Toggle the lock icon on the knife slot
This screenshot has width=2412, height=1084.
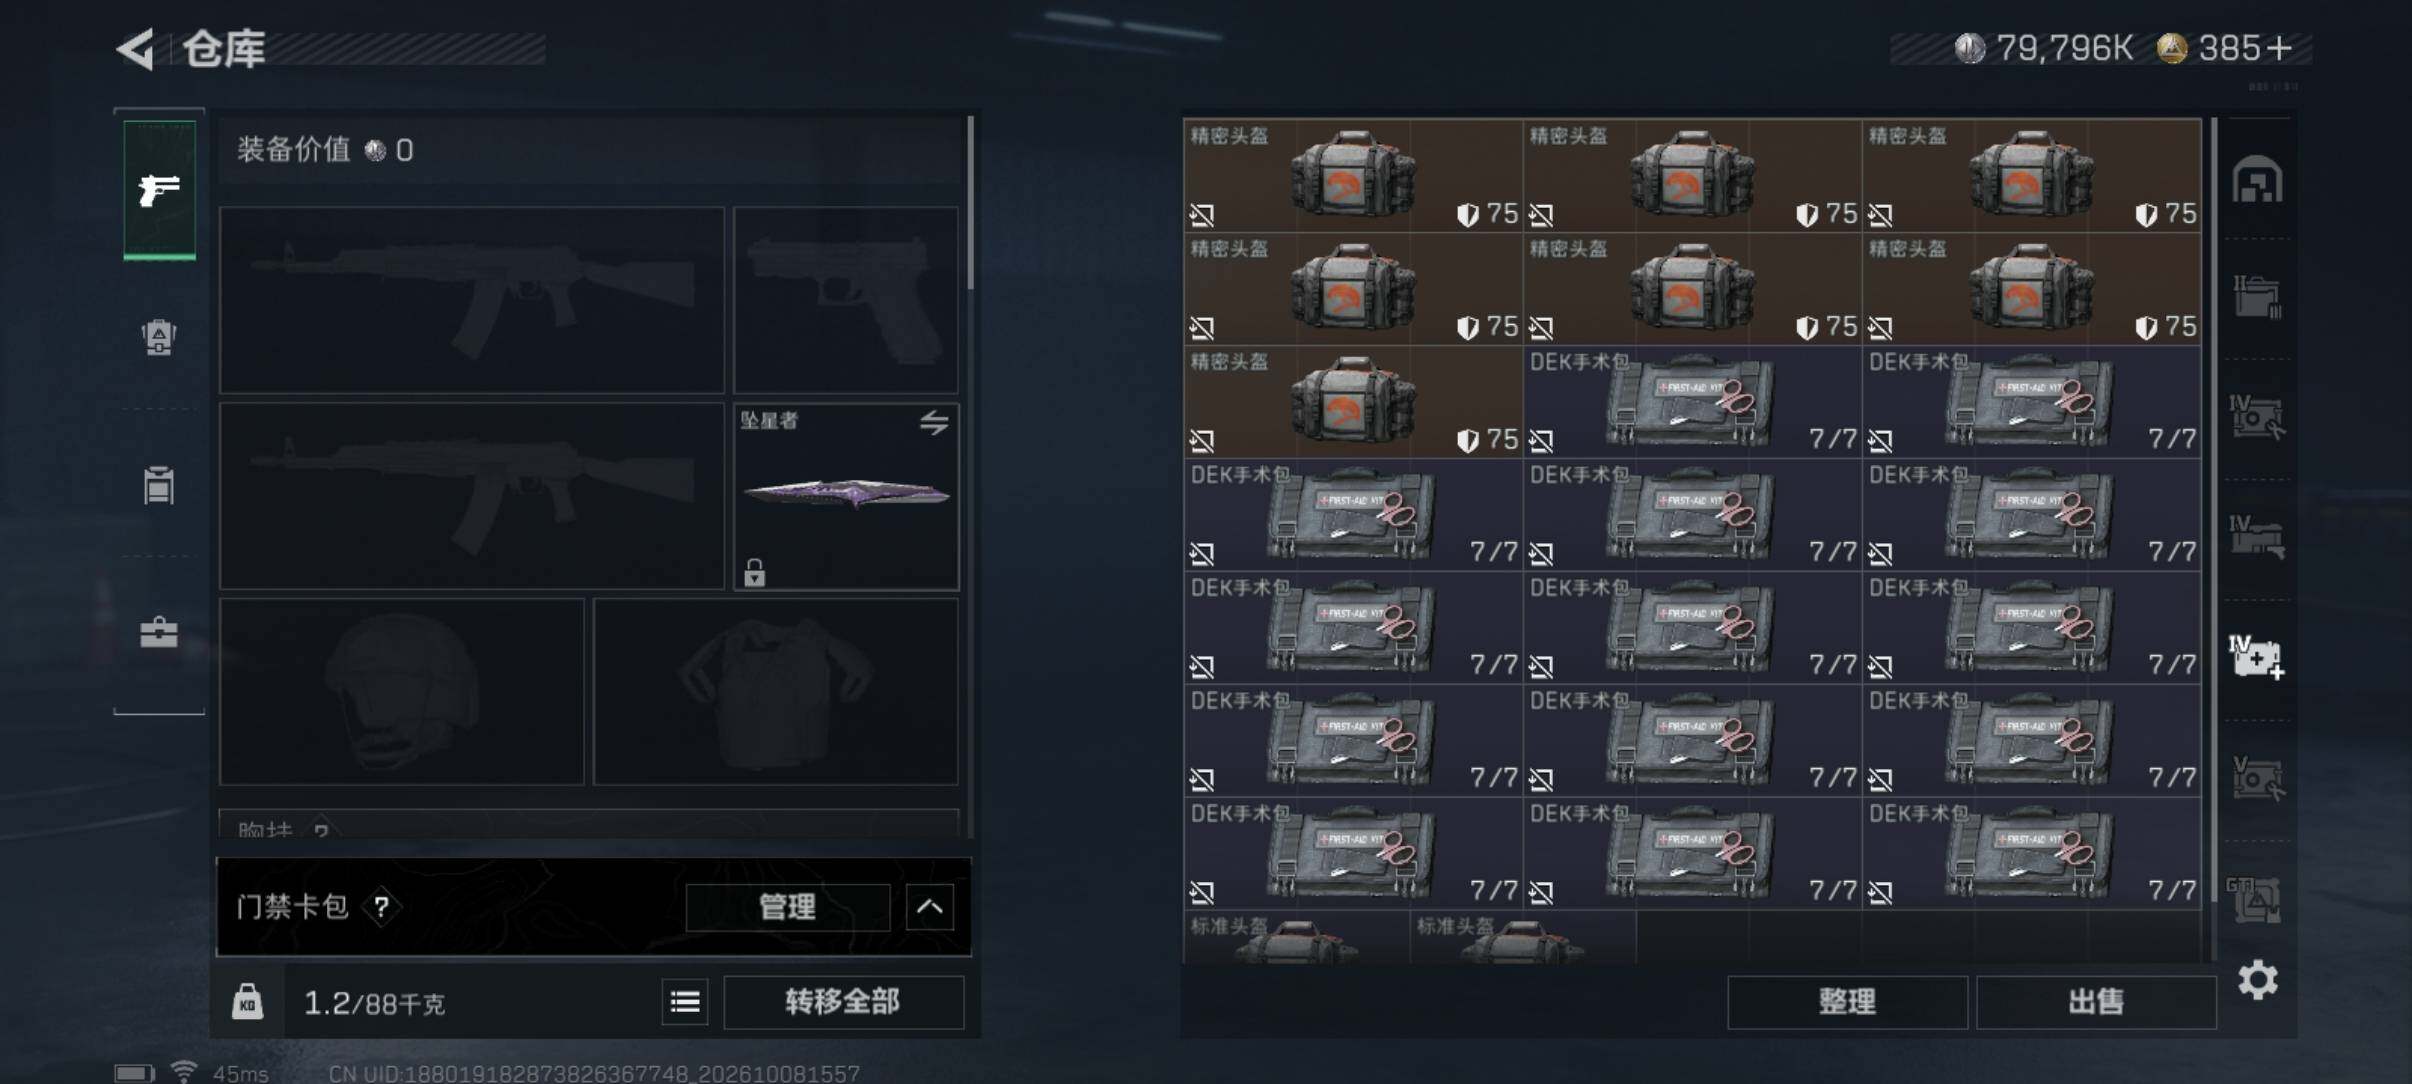pyautogui.click(x=755, y=572)
